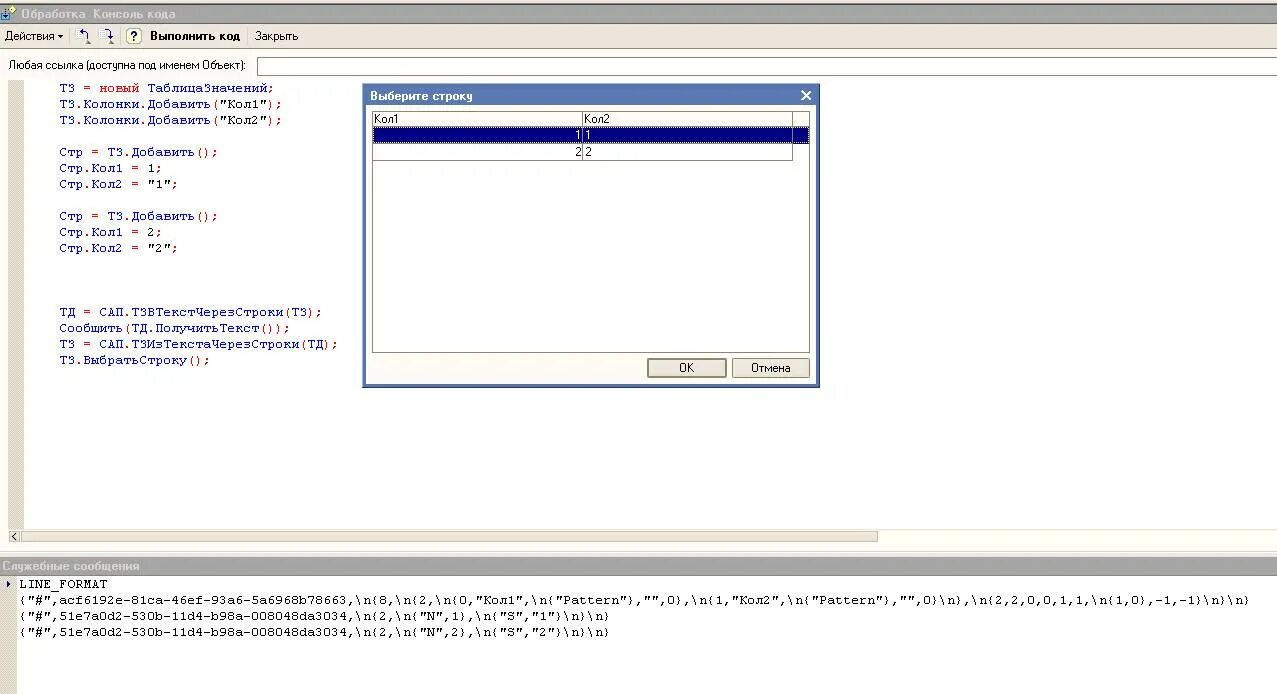Click the Кол2 cell in the second row
Viewport: 1277px width, 694px height.
[x=687, y=152]
